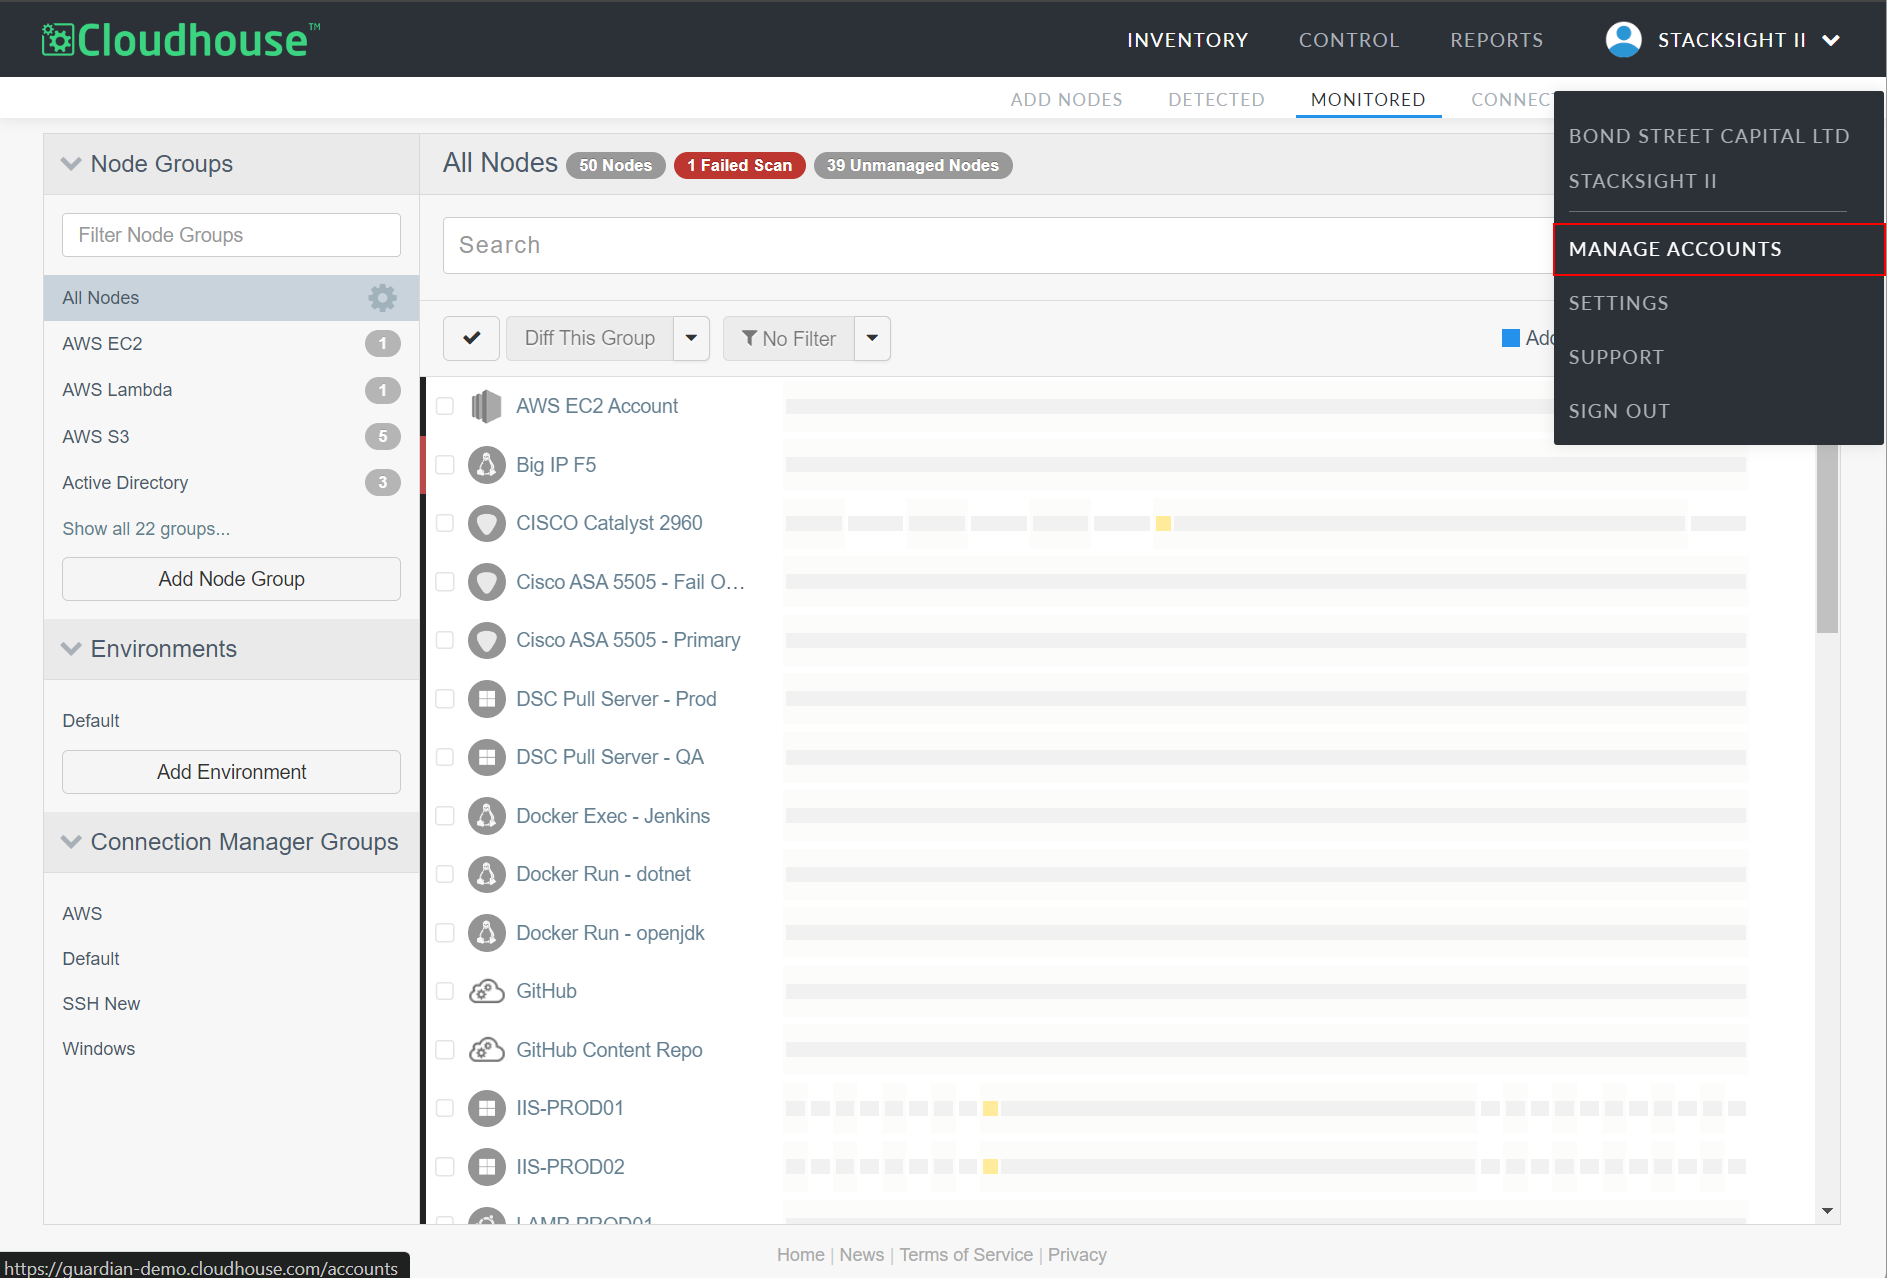Screen dimensions: 1887x1278
Task: Switch to the ADD NODES tab
Action: (x=1066, y=100)
